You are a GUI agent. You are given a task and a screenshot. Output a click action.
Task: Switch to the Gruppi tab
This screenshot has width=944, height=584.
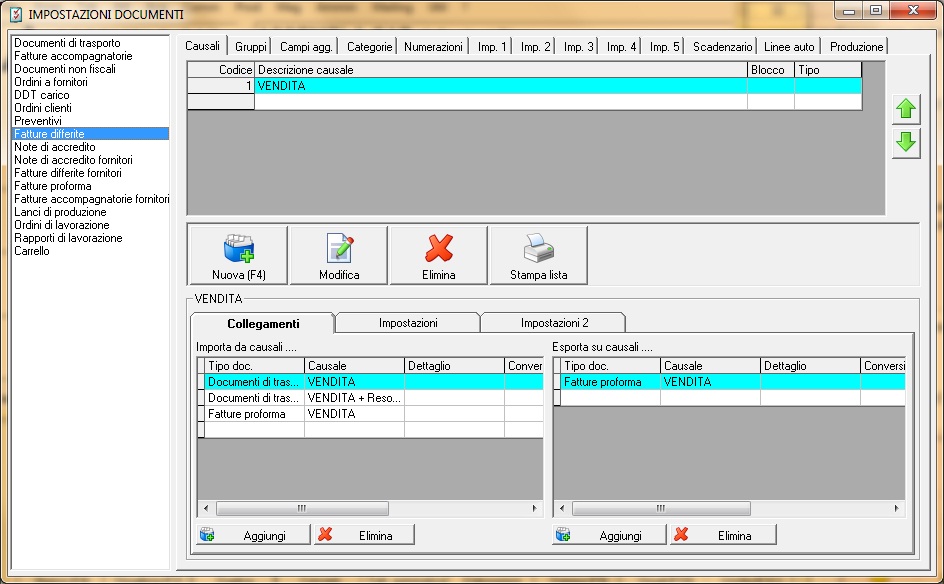250,46
